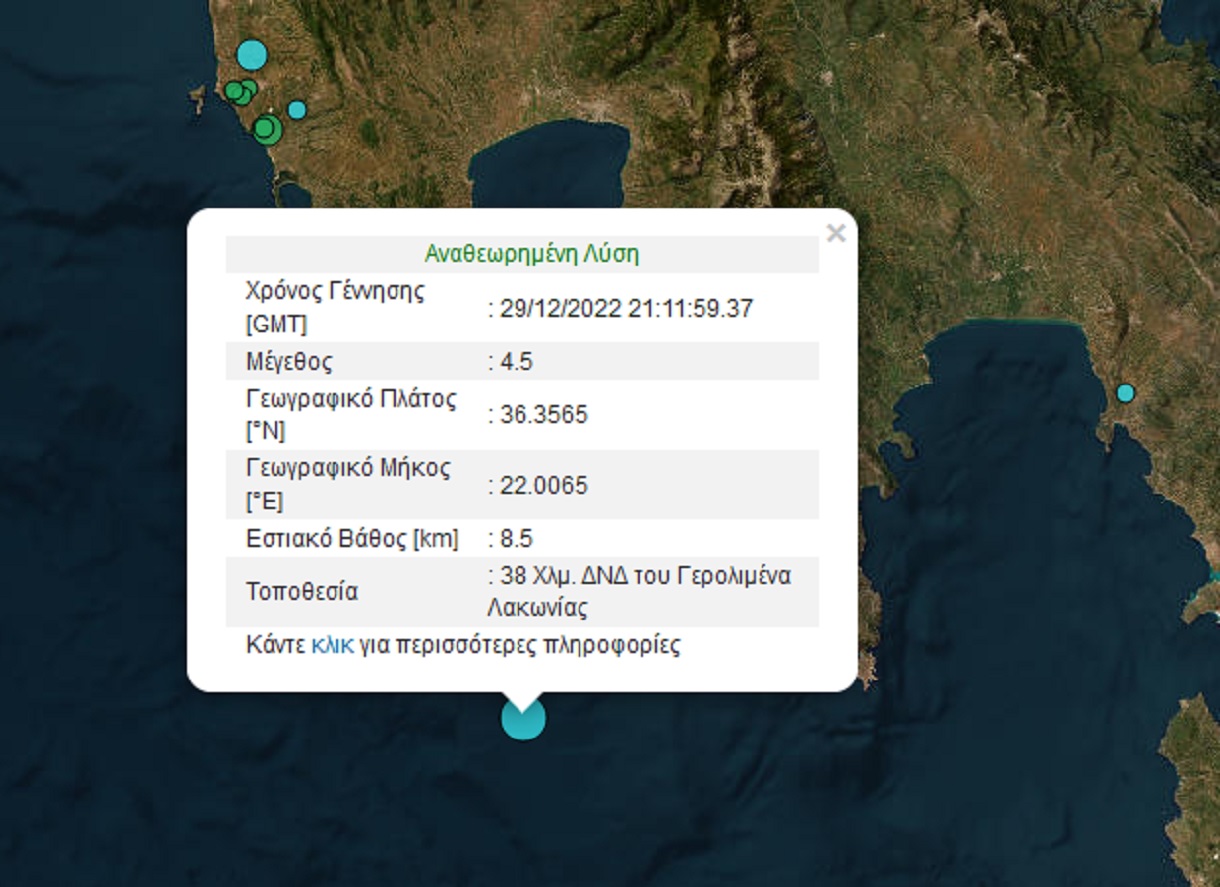Click the 'Εστιακό Βάθος [km]' label
Image resolution: width=1220 pixels, height=887 pixels.
click(x=352, y=539)
